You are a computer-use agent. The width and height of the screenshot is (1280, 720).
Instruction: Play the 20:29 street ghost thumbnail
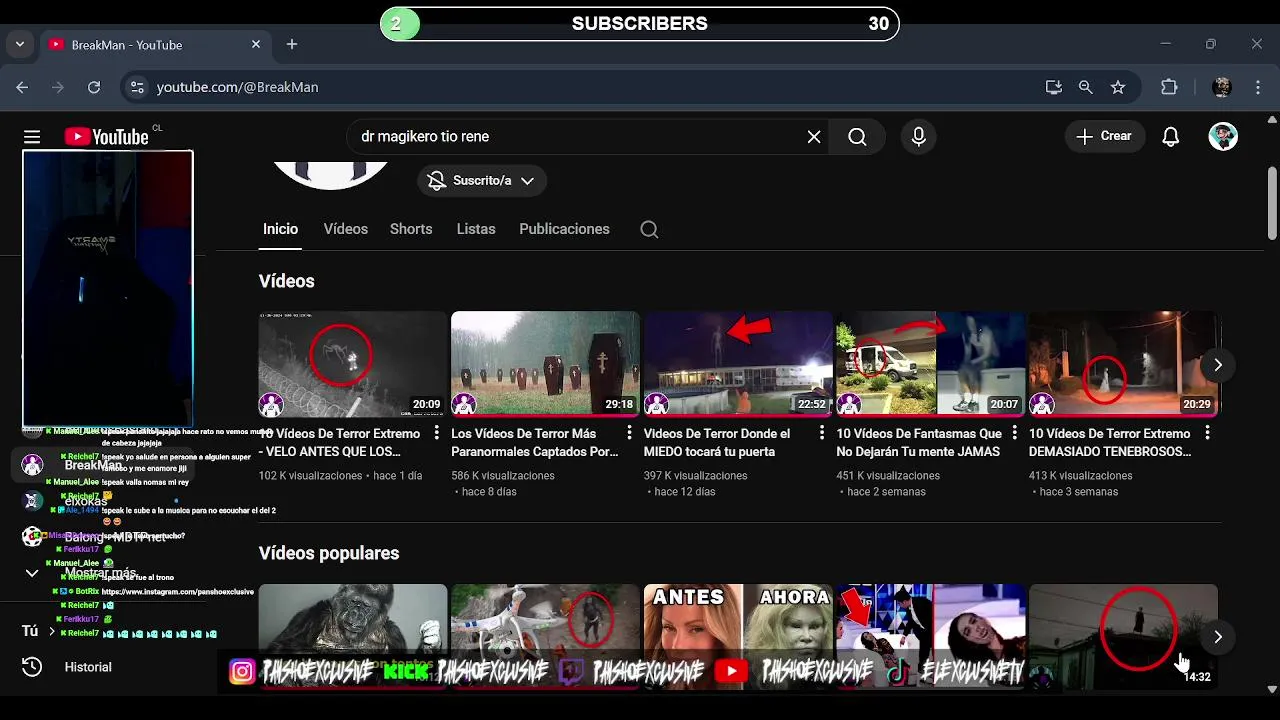1123,364
